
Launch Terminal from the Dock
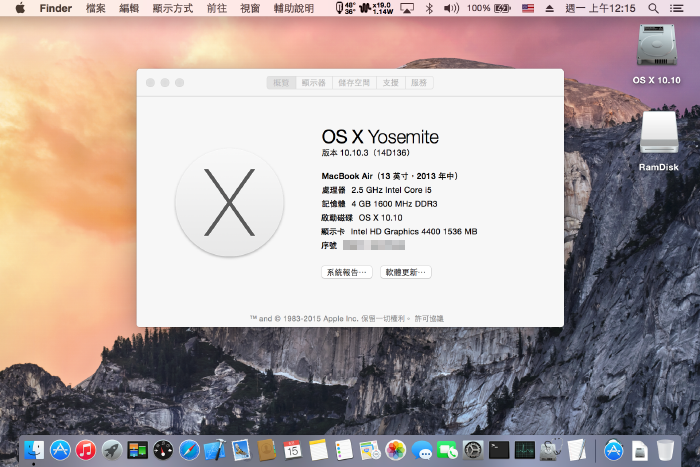499,450
